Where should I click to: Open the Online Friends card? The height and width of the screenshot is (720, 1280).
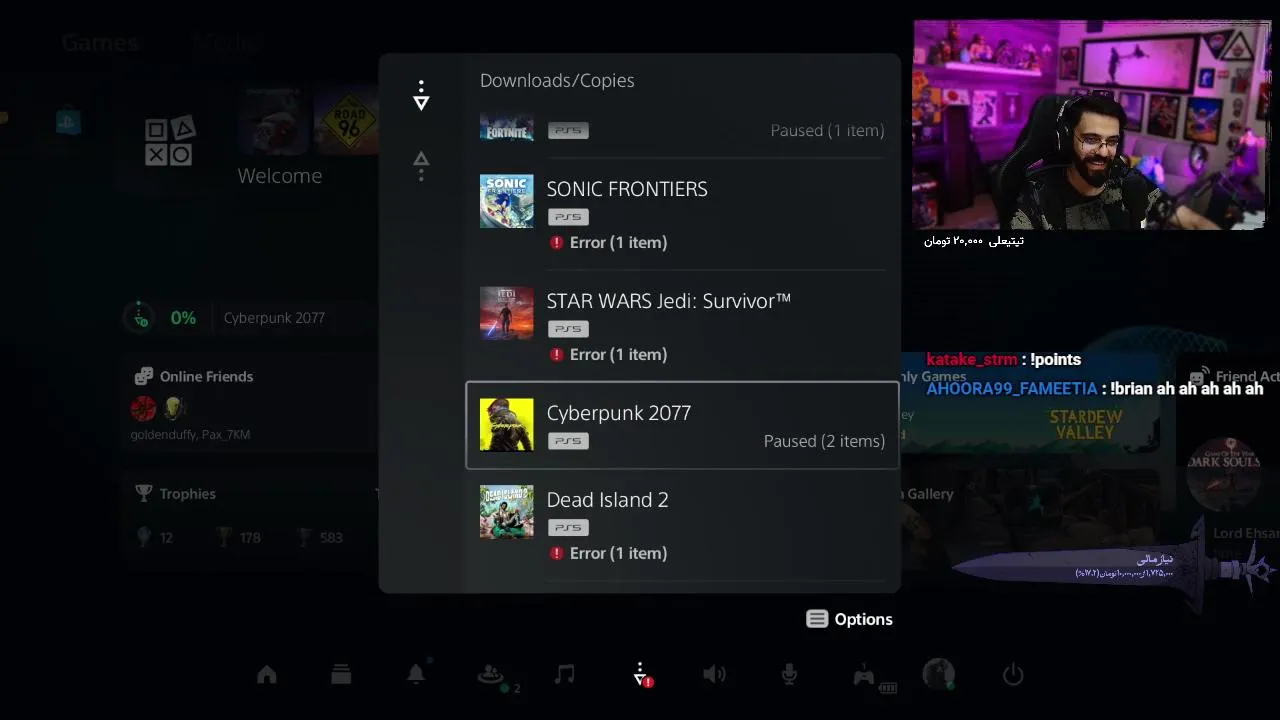point(250,408)
